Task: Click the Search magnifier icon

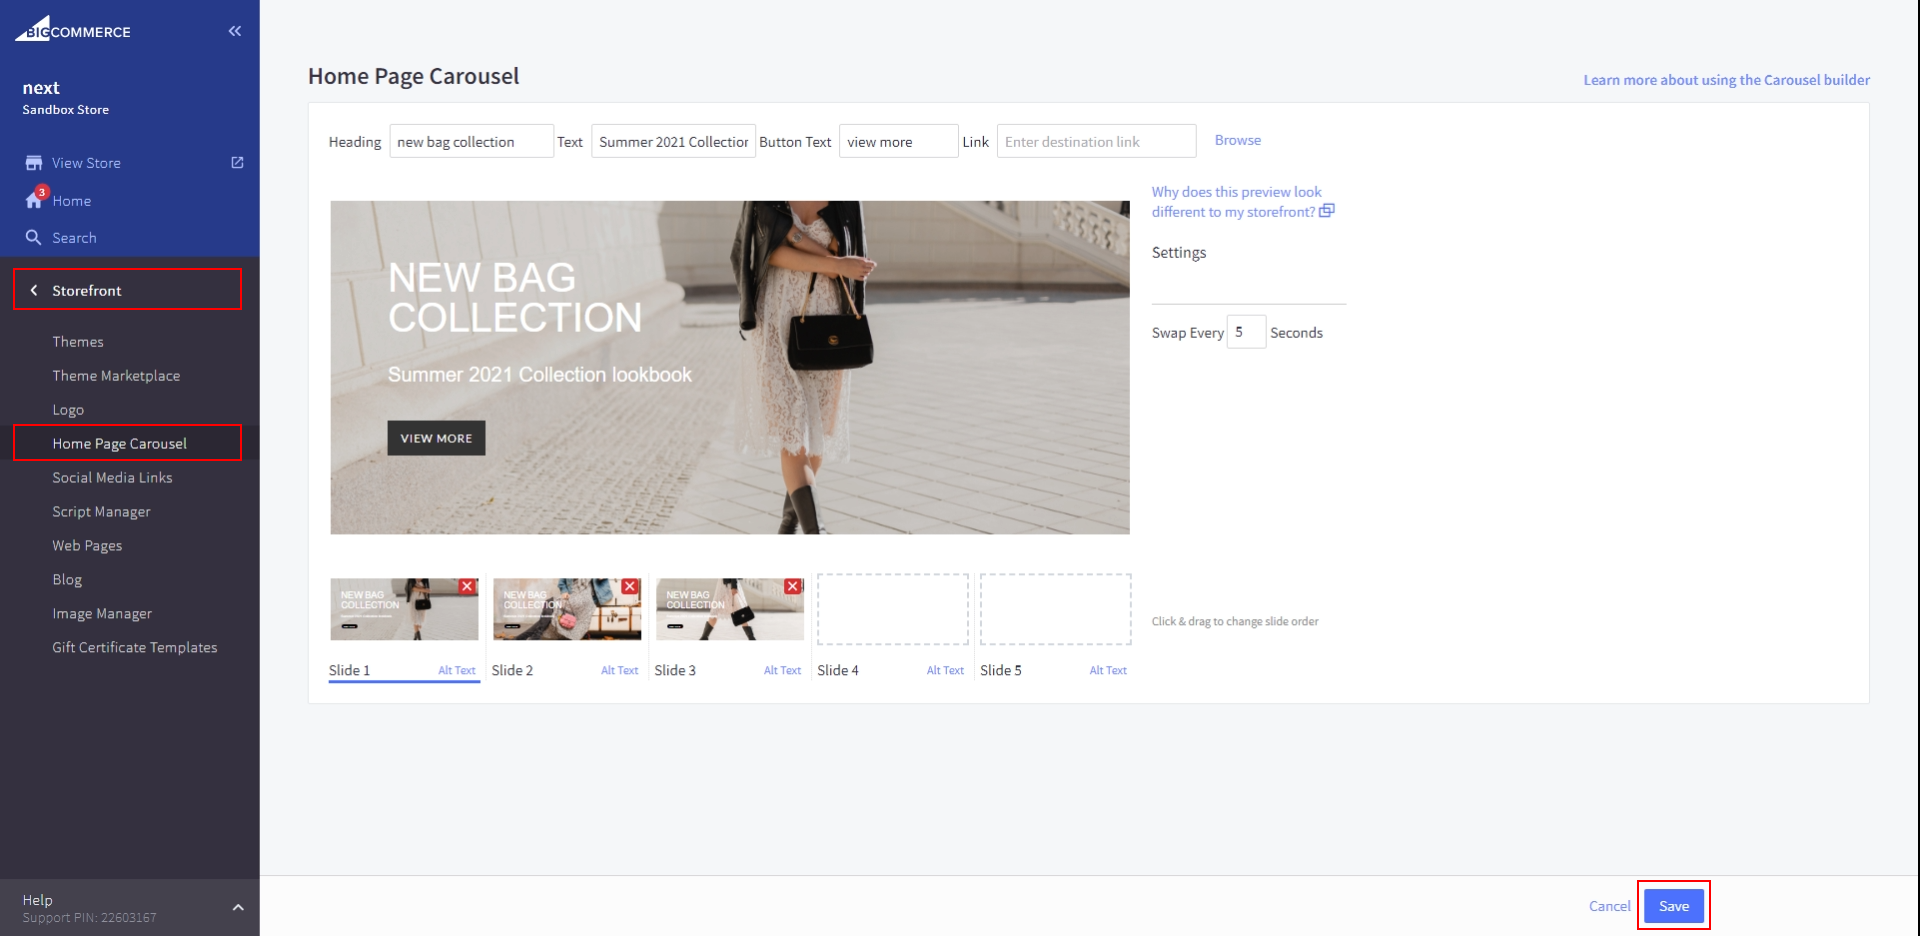Action: tap(34, 238)
